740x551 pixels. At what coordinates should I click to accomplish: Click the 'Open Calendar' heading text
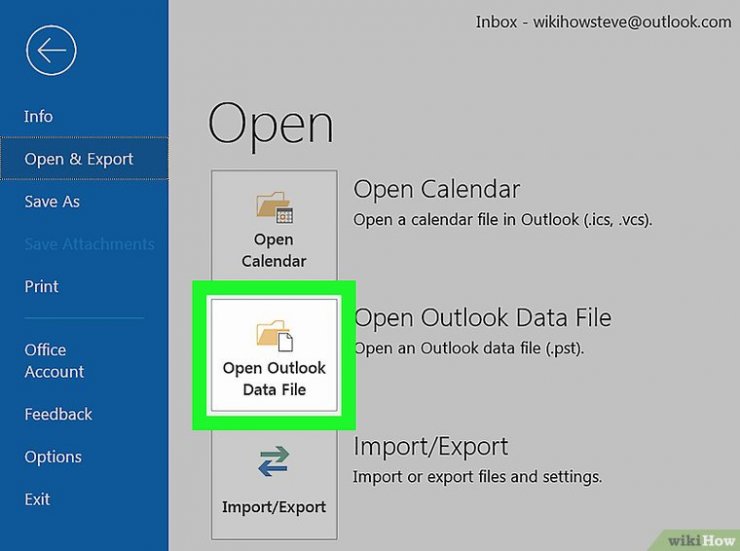[x=437, y=190]
